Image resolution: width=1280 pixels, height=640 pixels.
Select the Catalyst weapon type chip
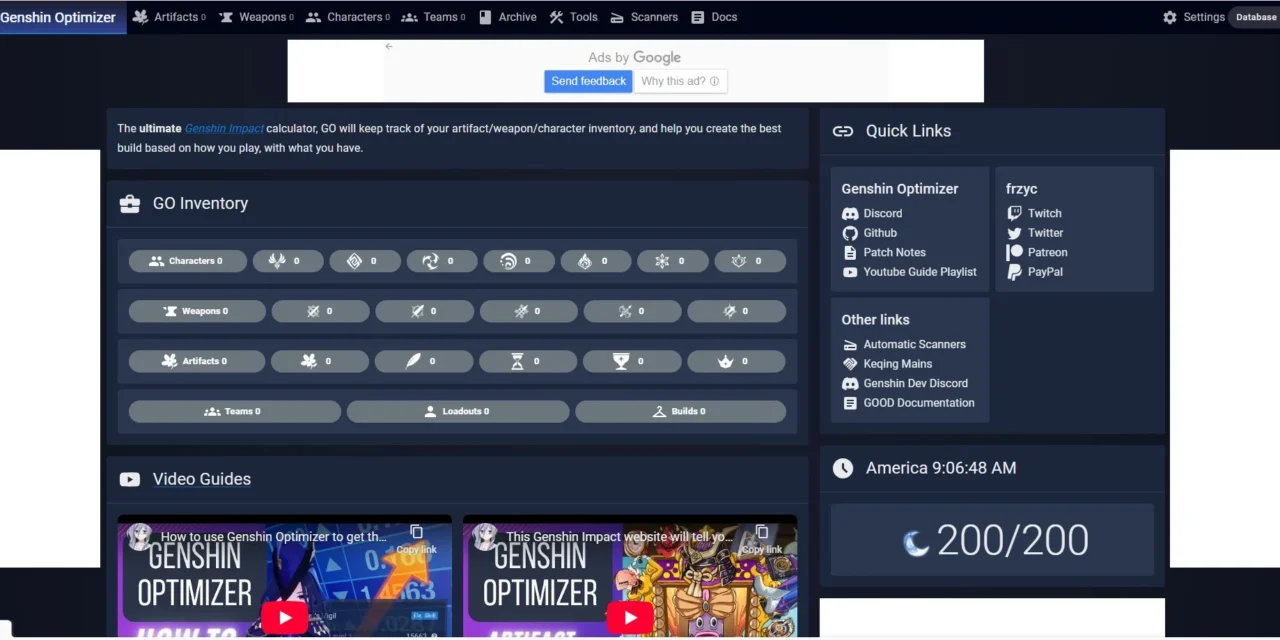736,311
